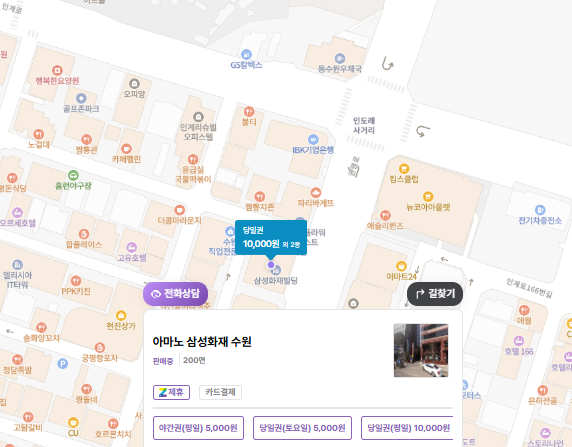Click the 당일권 10,000원 price marker bubble
This screenshot has height=447, width=572.
(271, 238)
